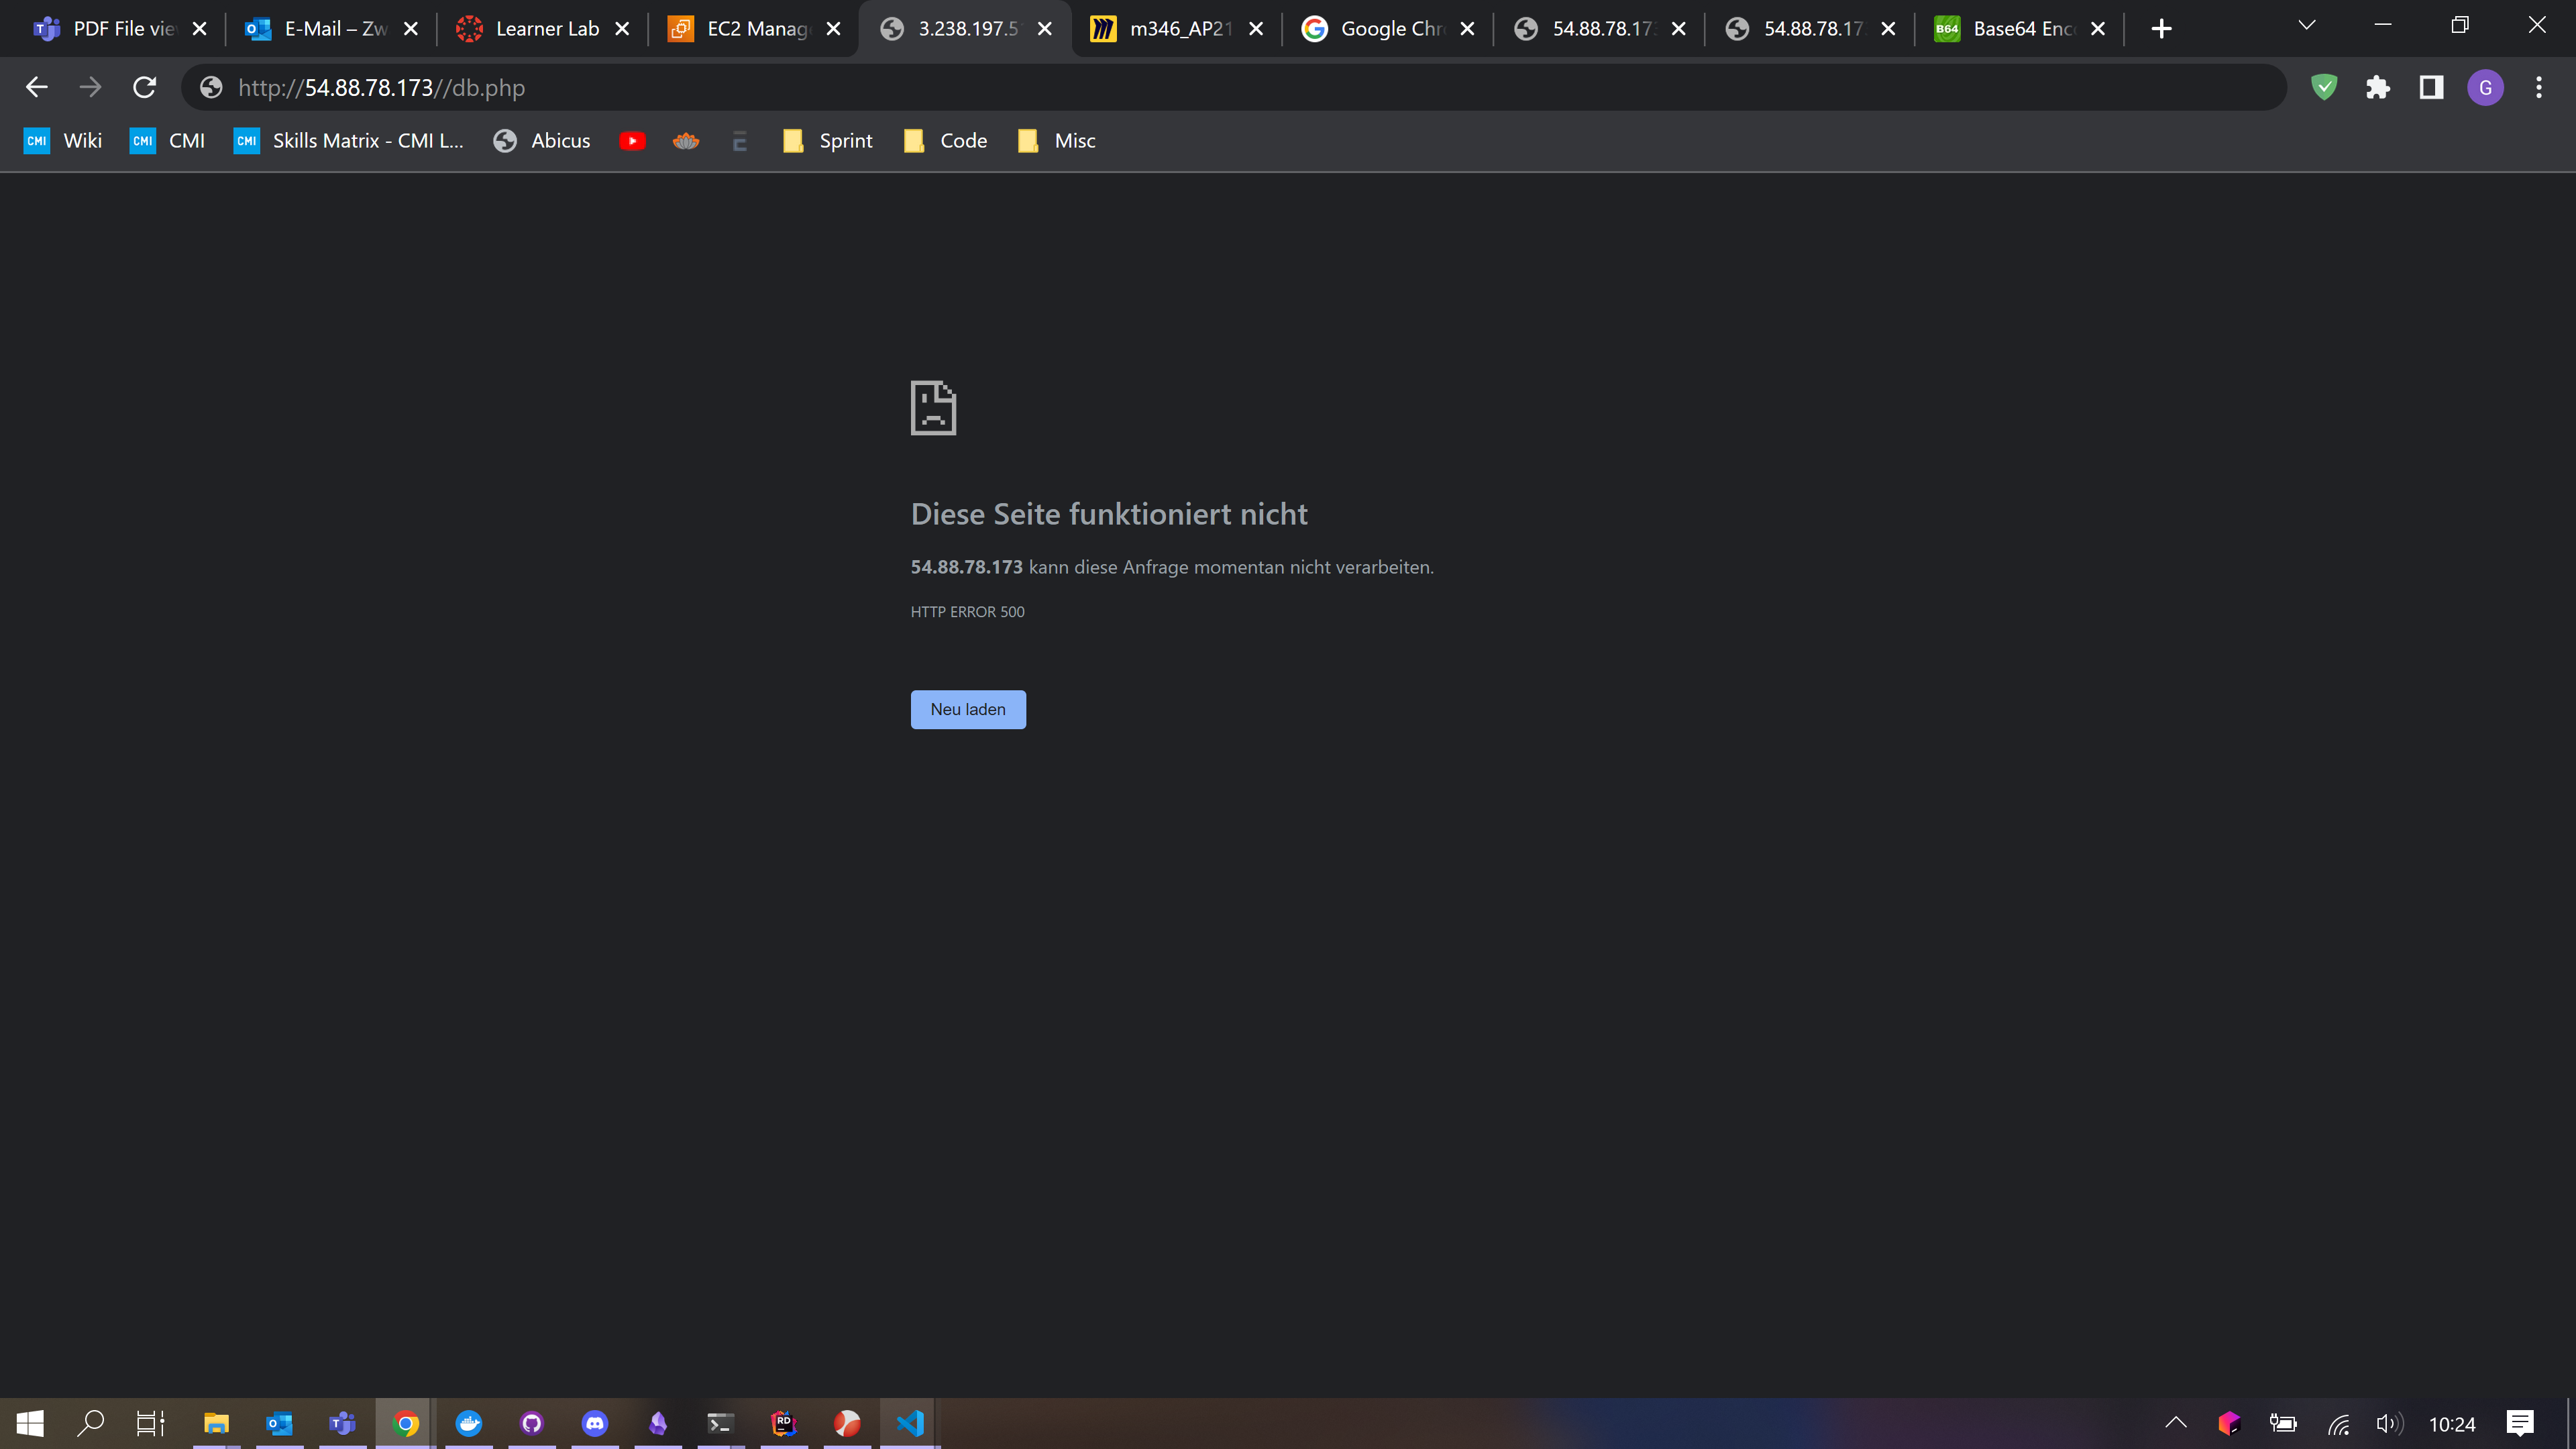Open the Wiki bookmark

click(63, 141)
